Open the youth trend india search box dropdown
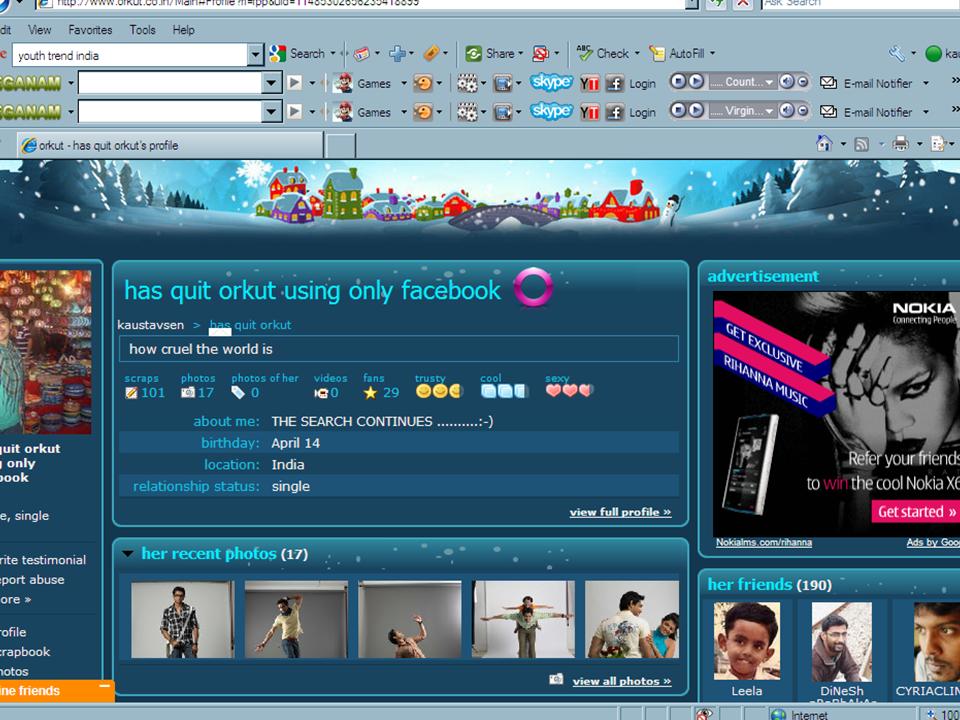This screenshot has width=960, height=720. point(255,55)
